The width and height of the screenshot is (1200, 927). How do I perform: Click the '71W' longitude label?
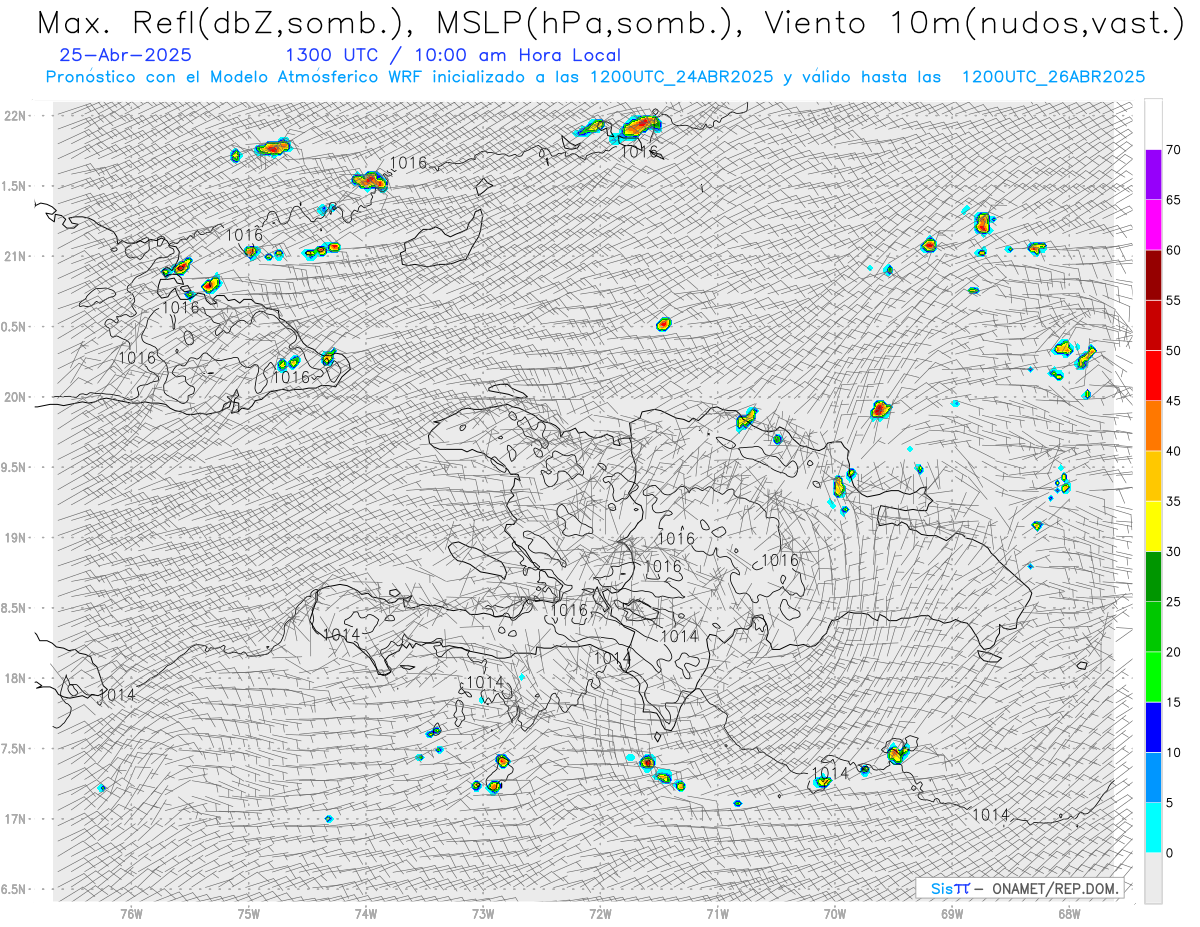[717, 912]
